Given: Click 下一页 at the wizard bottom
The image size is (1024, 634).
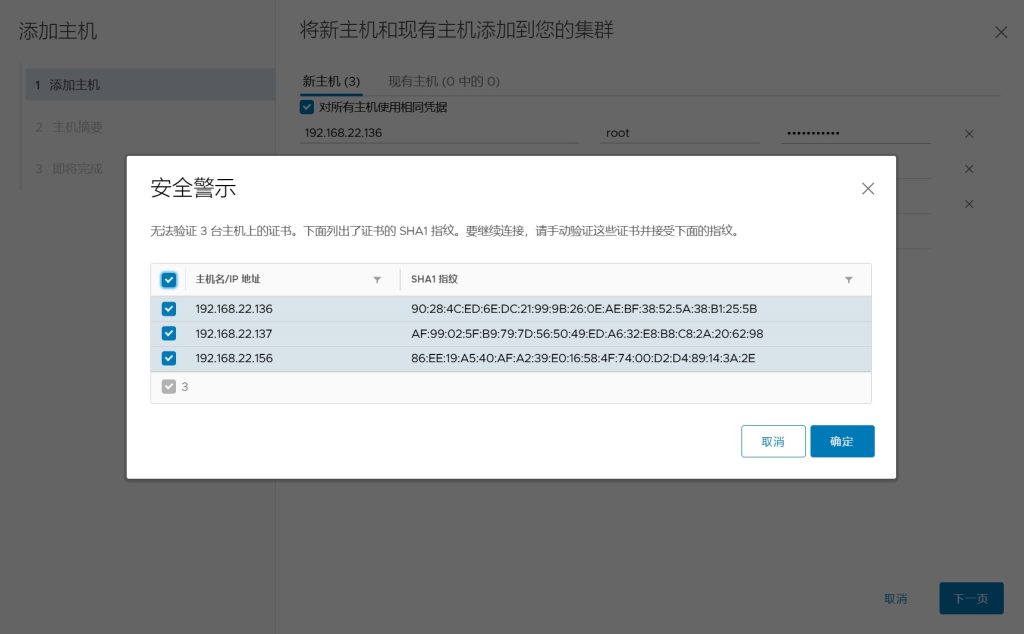Looking at the screenshot, I should pos(971,598).
